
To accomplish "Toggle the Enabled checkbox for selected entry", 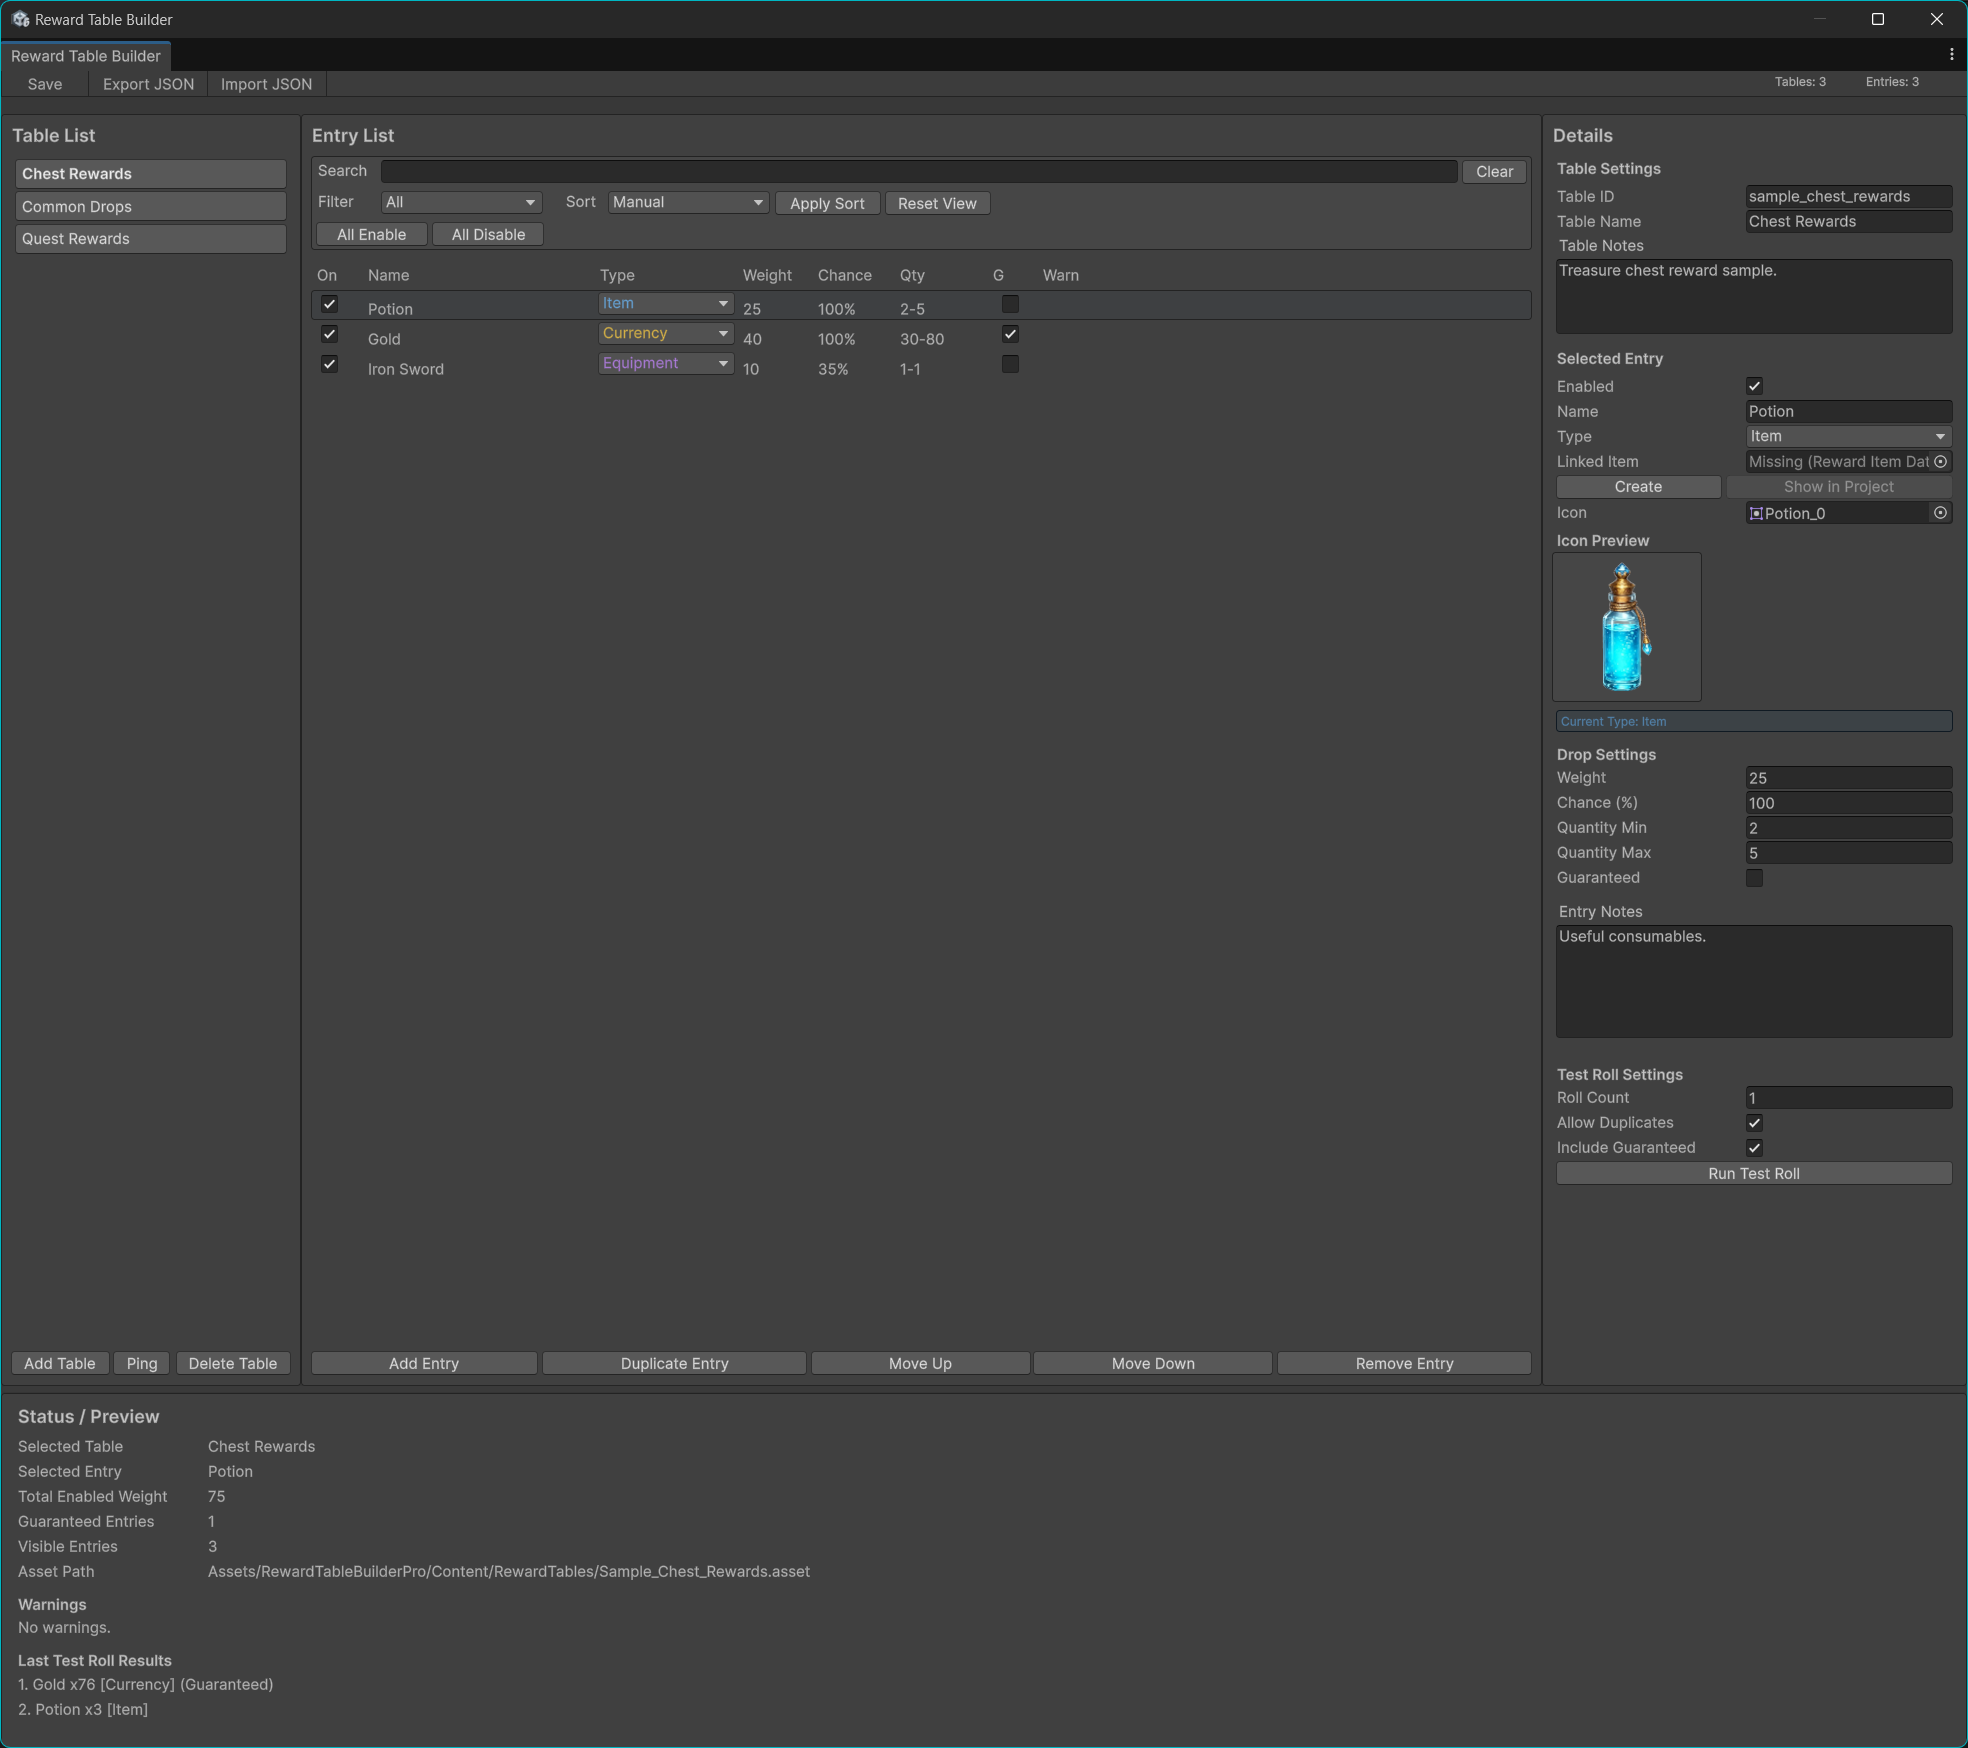I will [x=1754, y=387].
